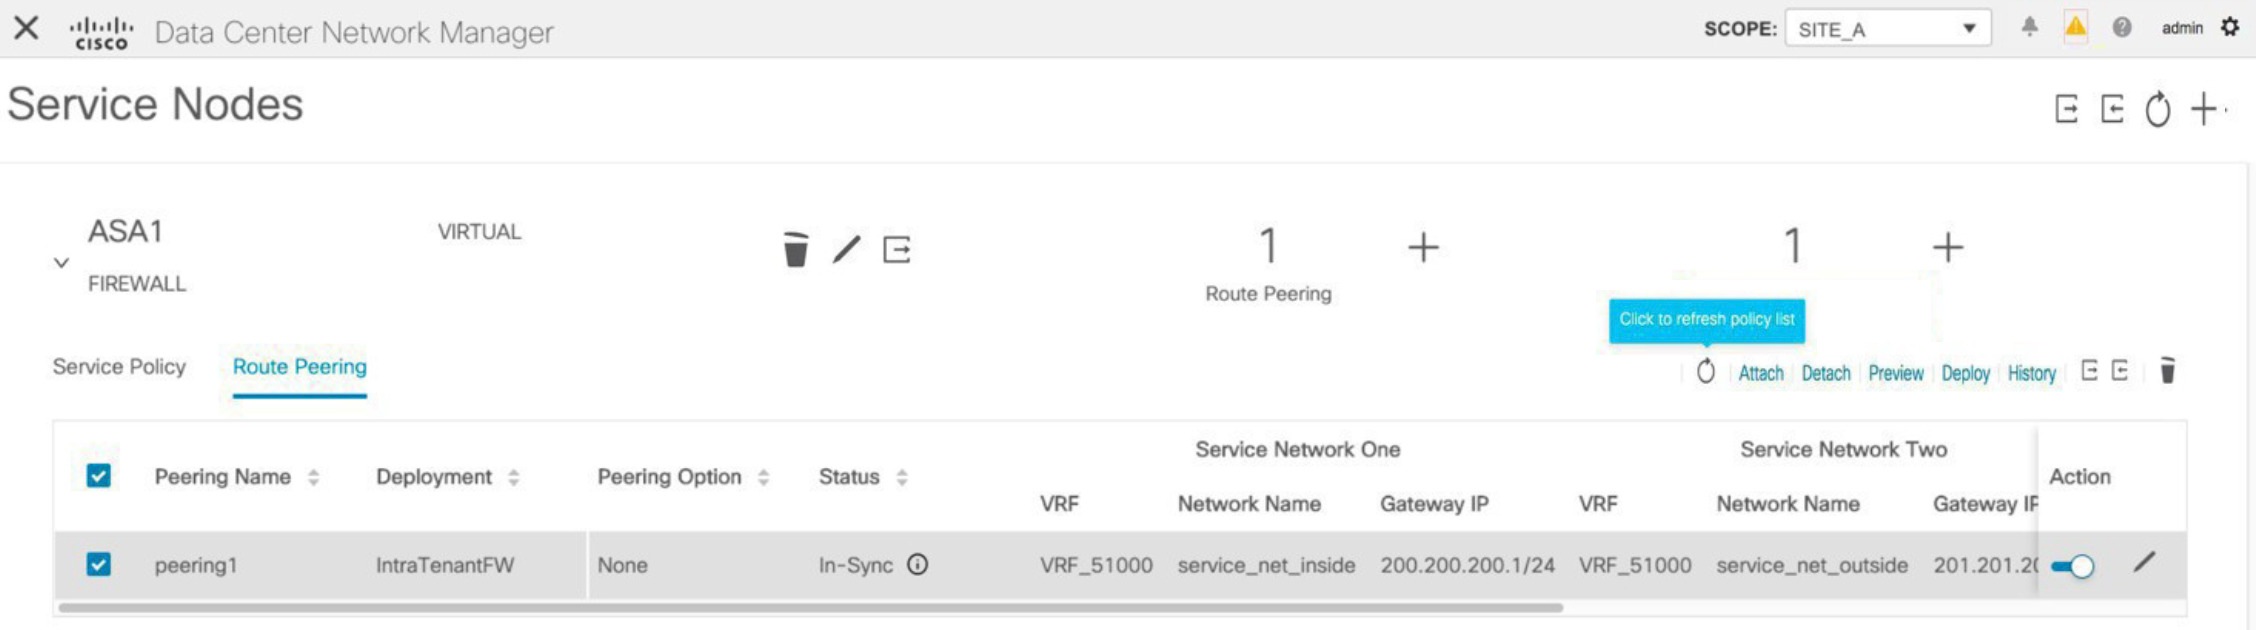Image resolution: width=2256 pixels, height=630 pixels.
Task: Click the admin user label
Action: coord(2182,28)
